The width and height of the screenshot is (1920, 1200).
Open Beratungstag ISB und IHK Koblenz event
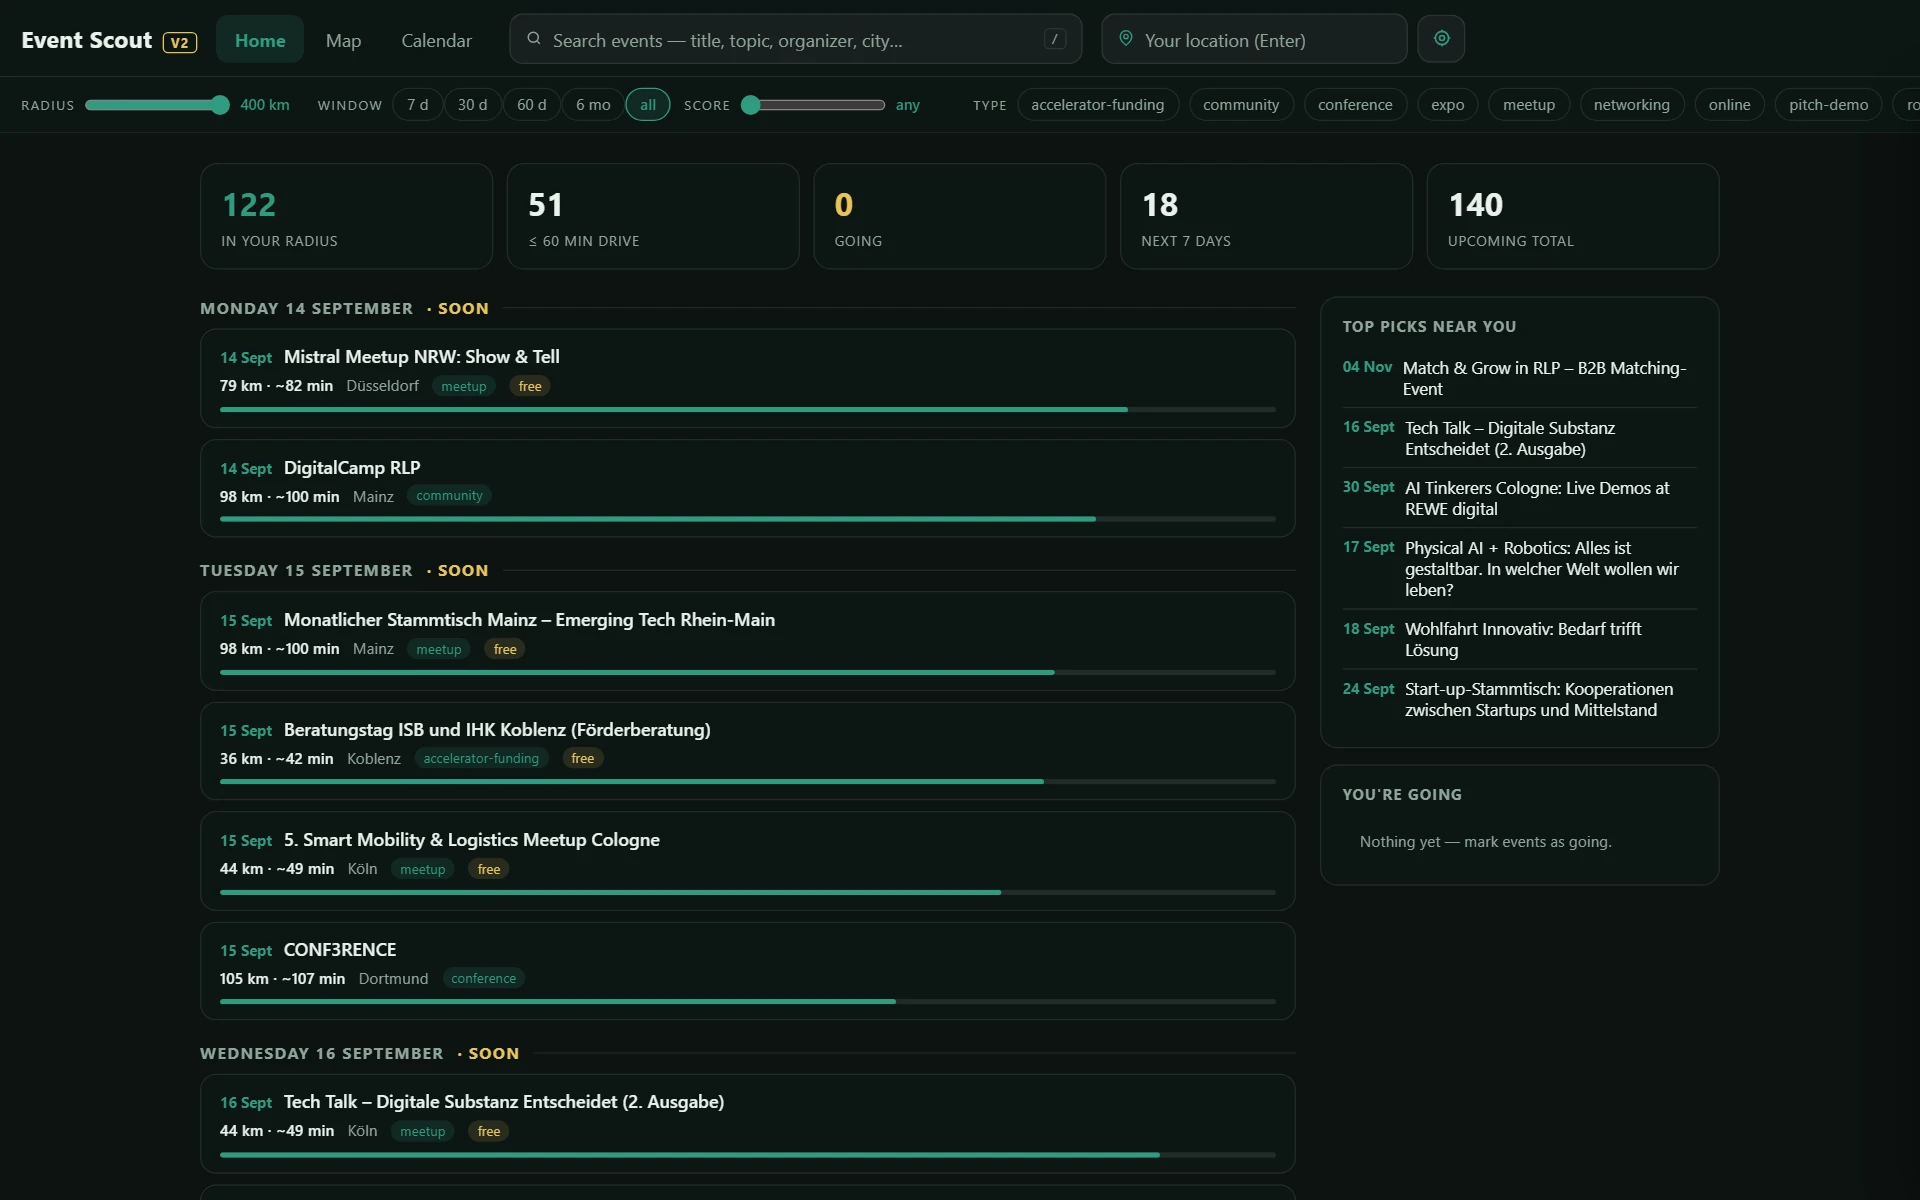747,751
